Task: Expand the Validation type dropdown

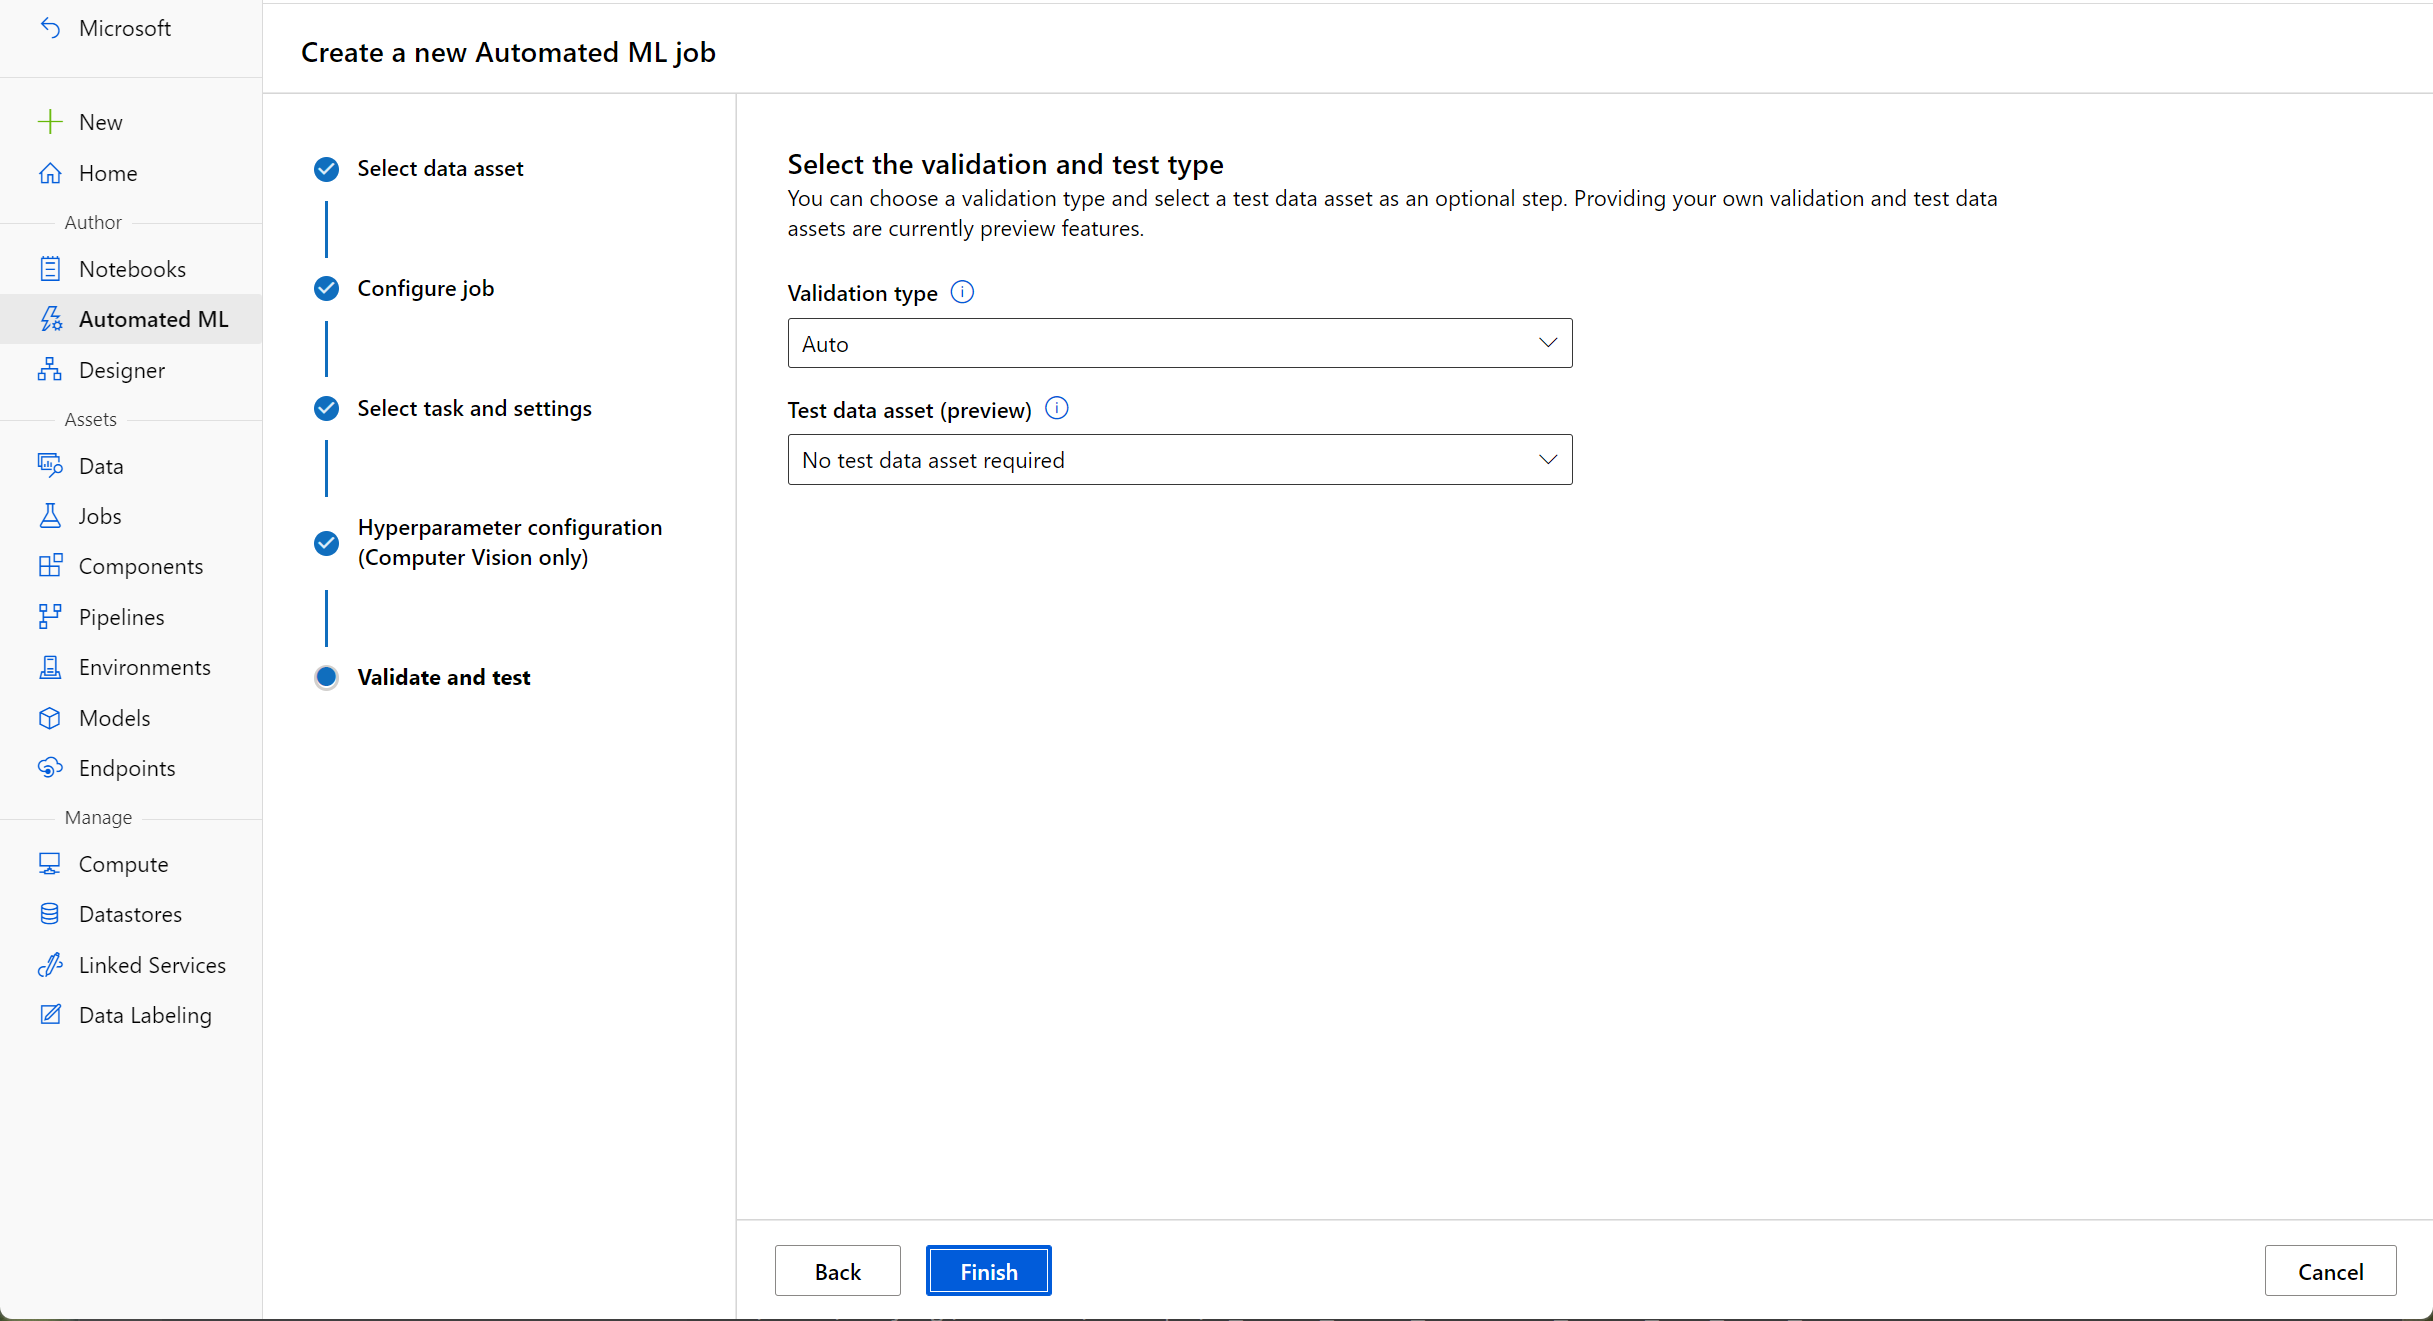Action: [x=1179, y=343]
